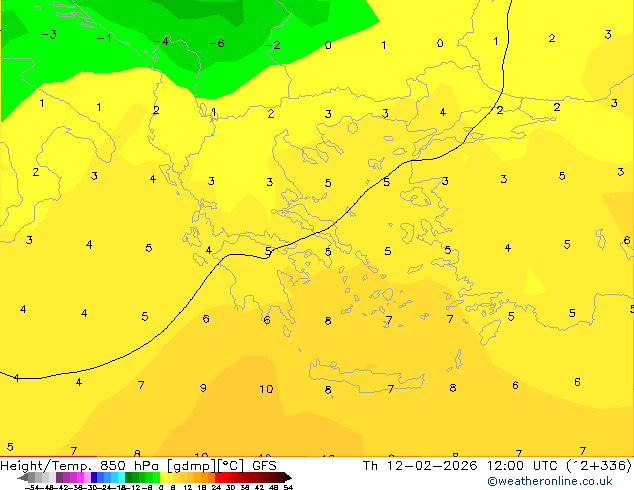Click the '12:00 UTC' time label

click(x=522, y=466)
